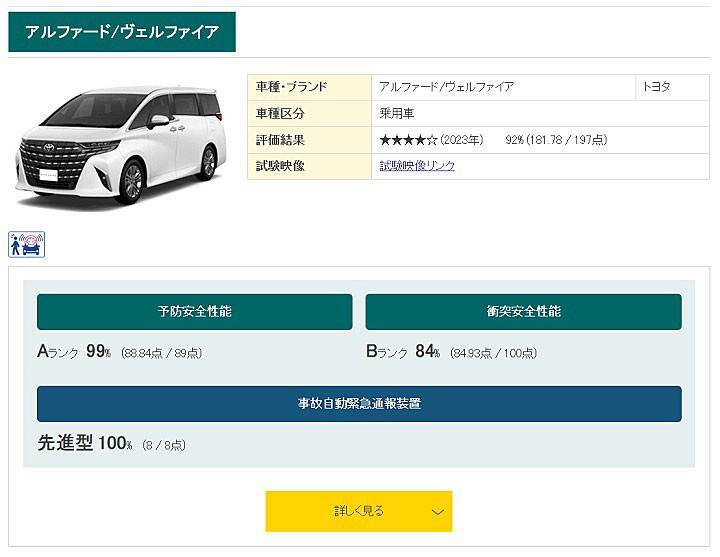Click the 車種・ブランド row label
The width and height of the screenshot is (720, 557).
[x=292, y=87]
